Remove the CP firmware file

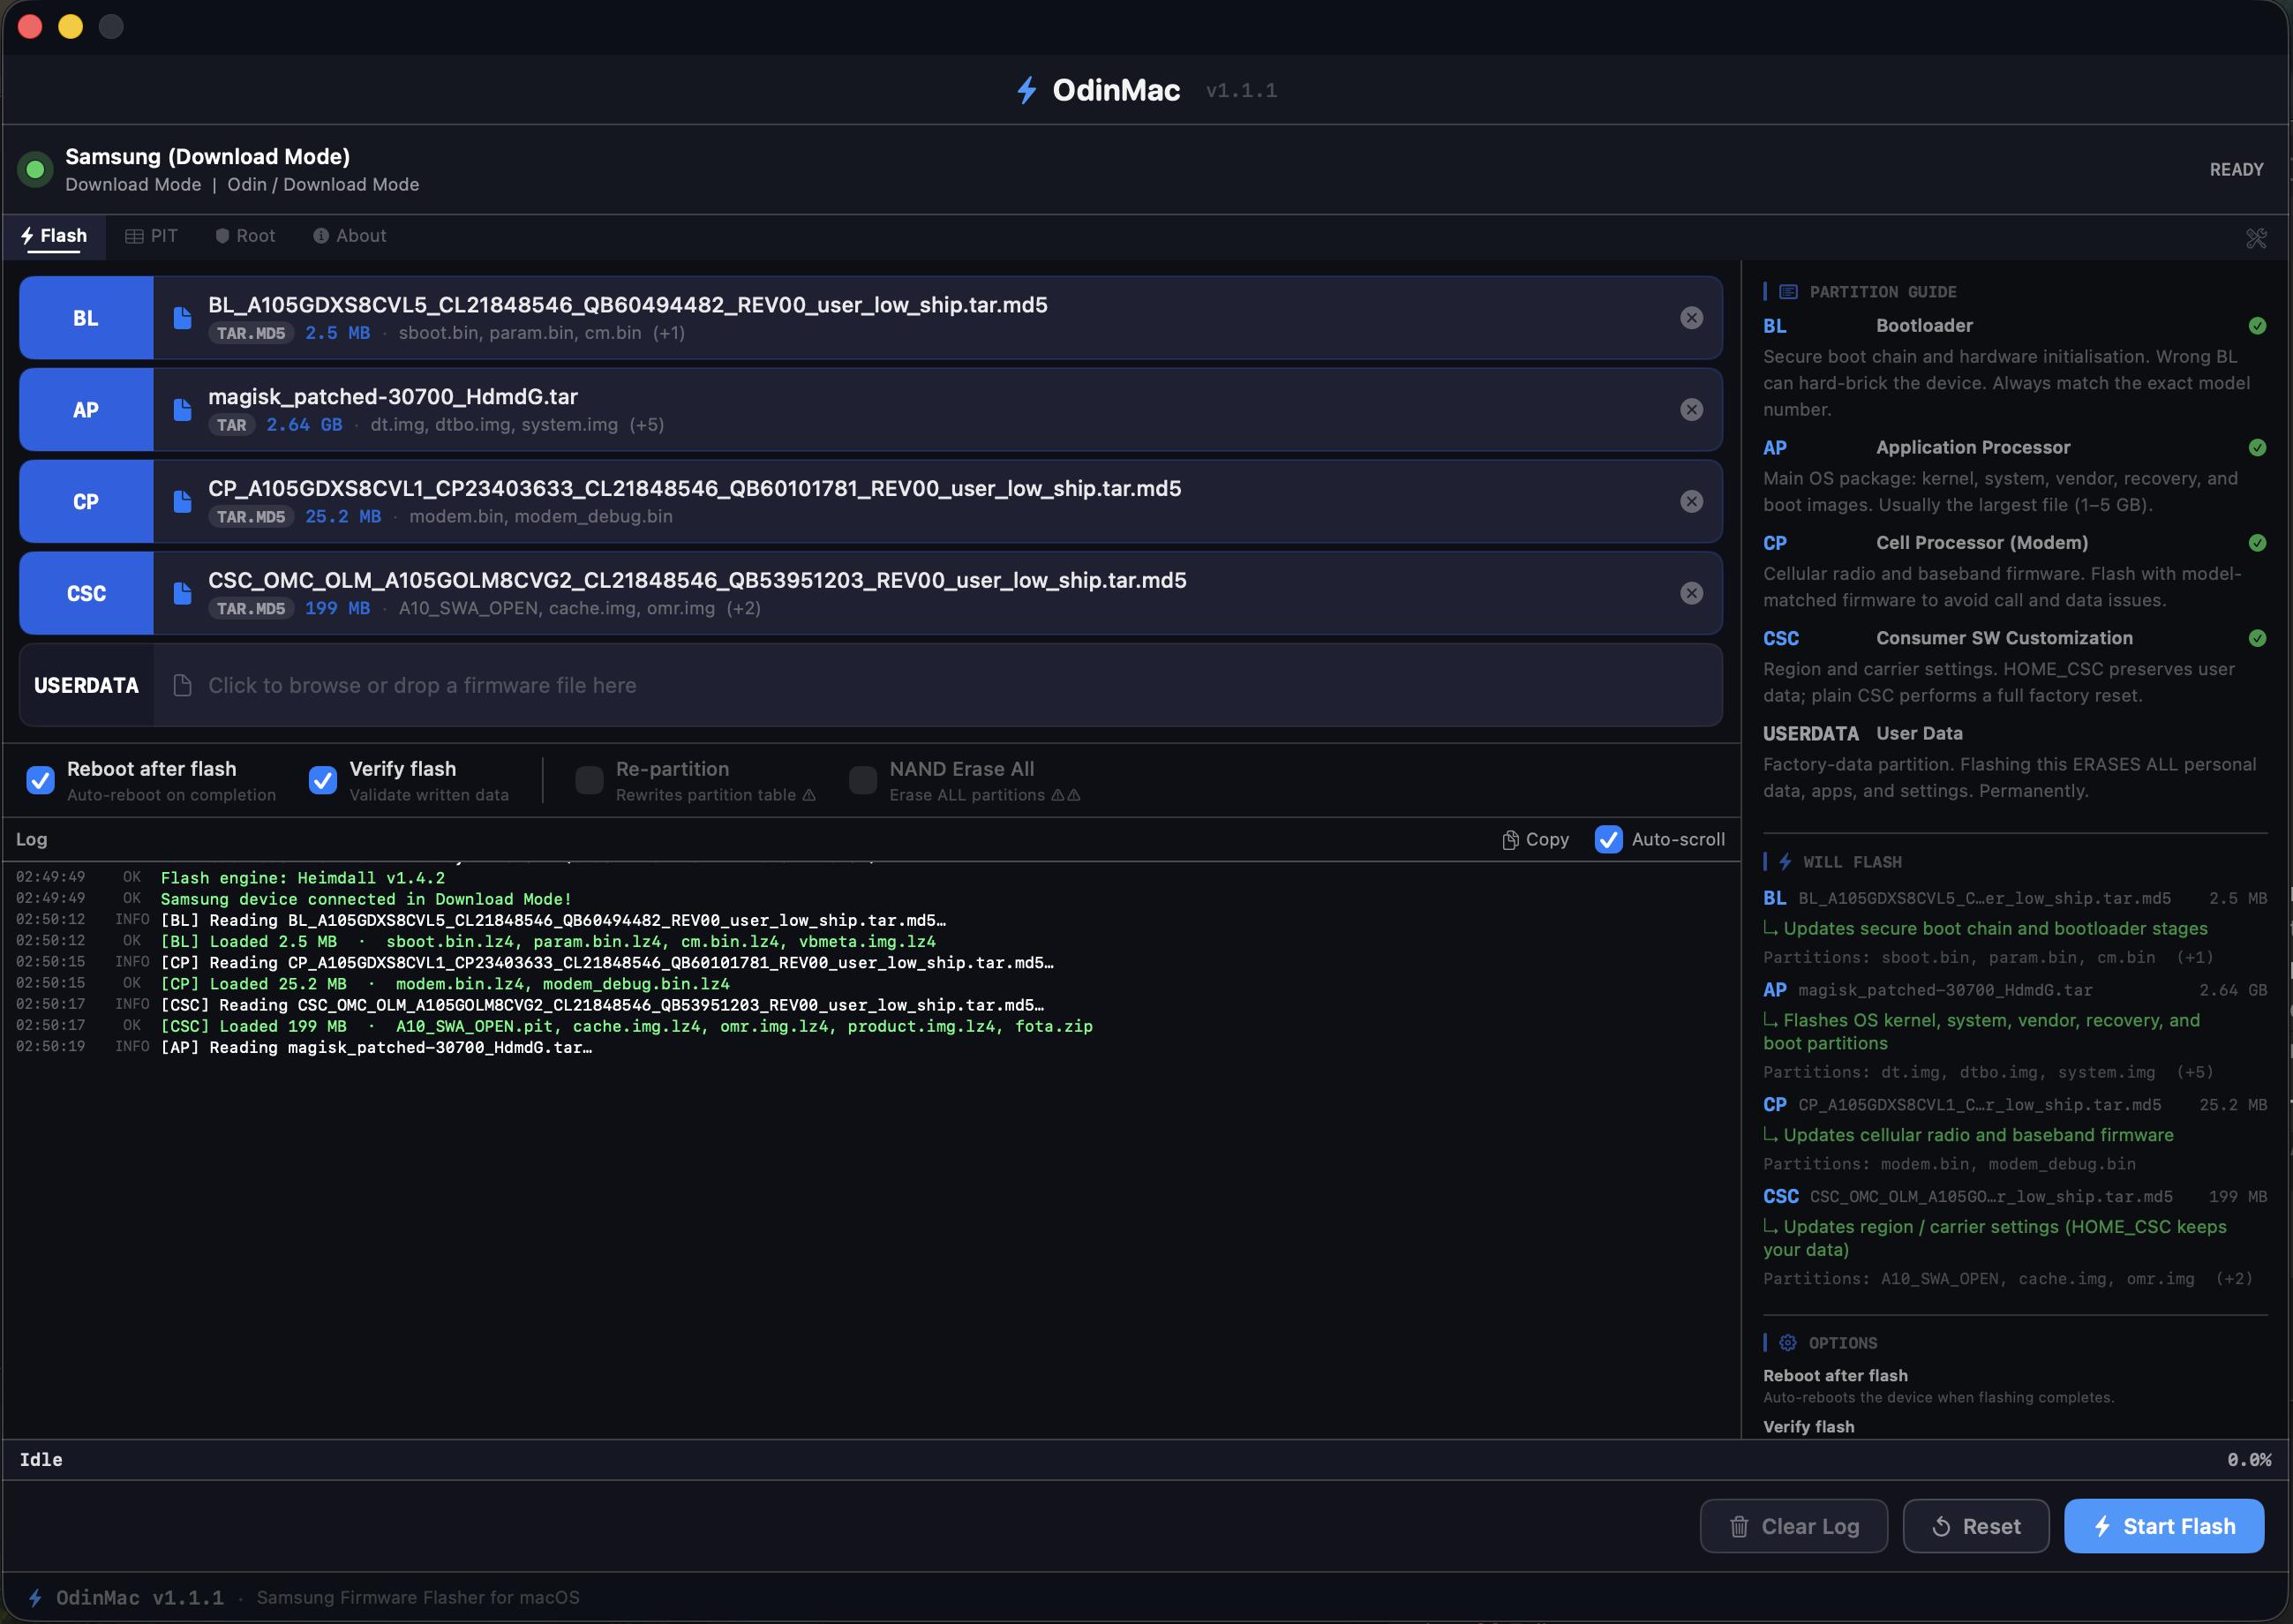pos(1691,501)
